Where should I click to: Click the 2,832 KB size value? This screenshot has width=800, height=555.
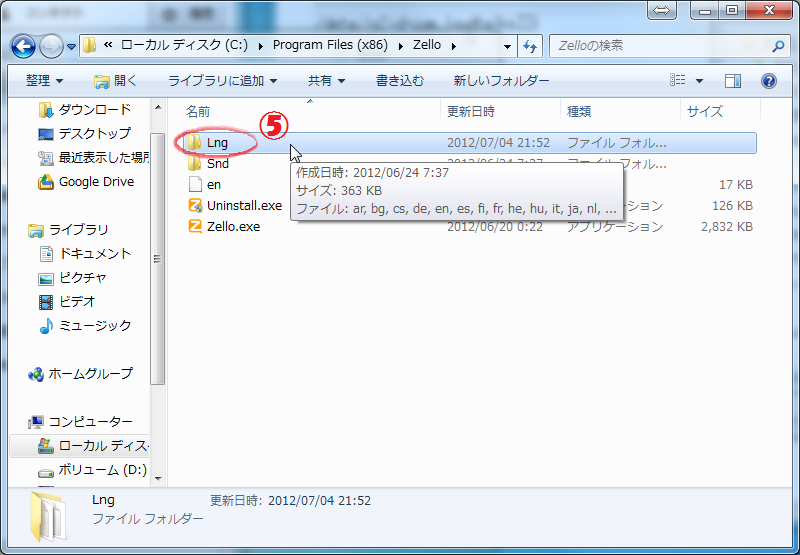pyautogui.click(x=727, y=226)
